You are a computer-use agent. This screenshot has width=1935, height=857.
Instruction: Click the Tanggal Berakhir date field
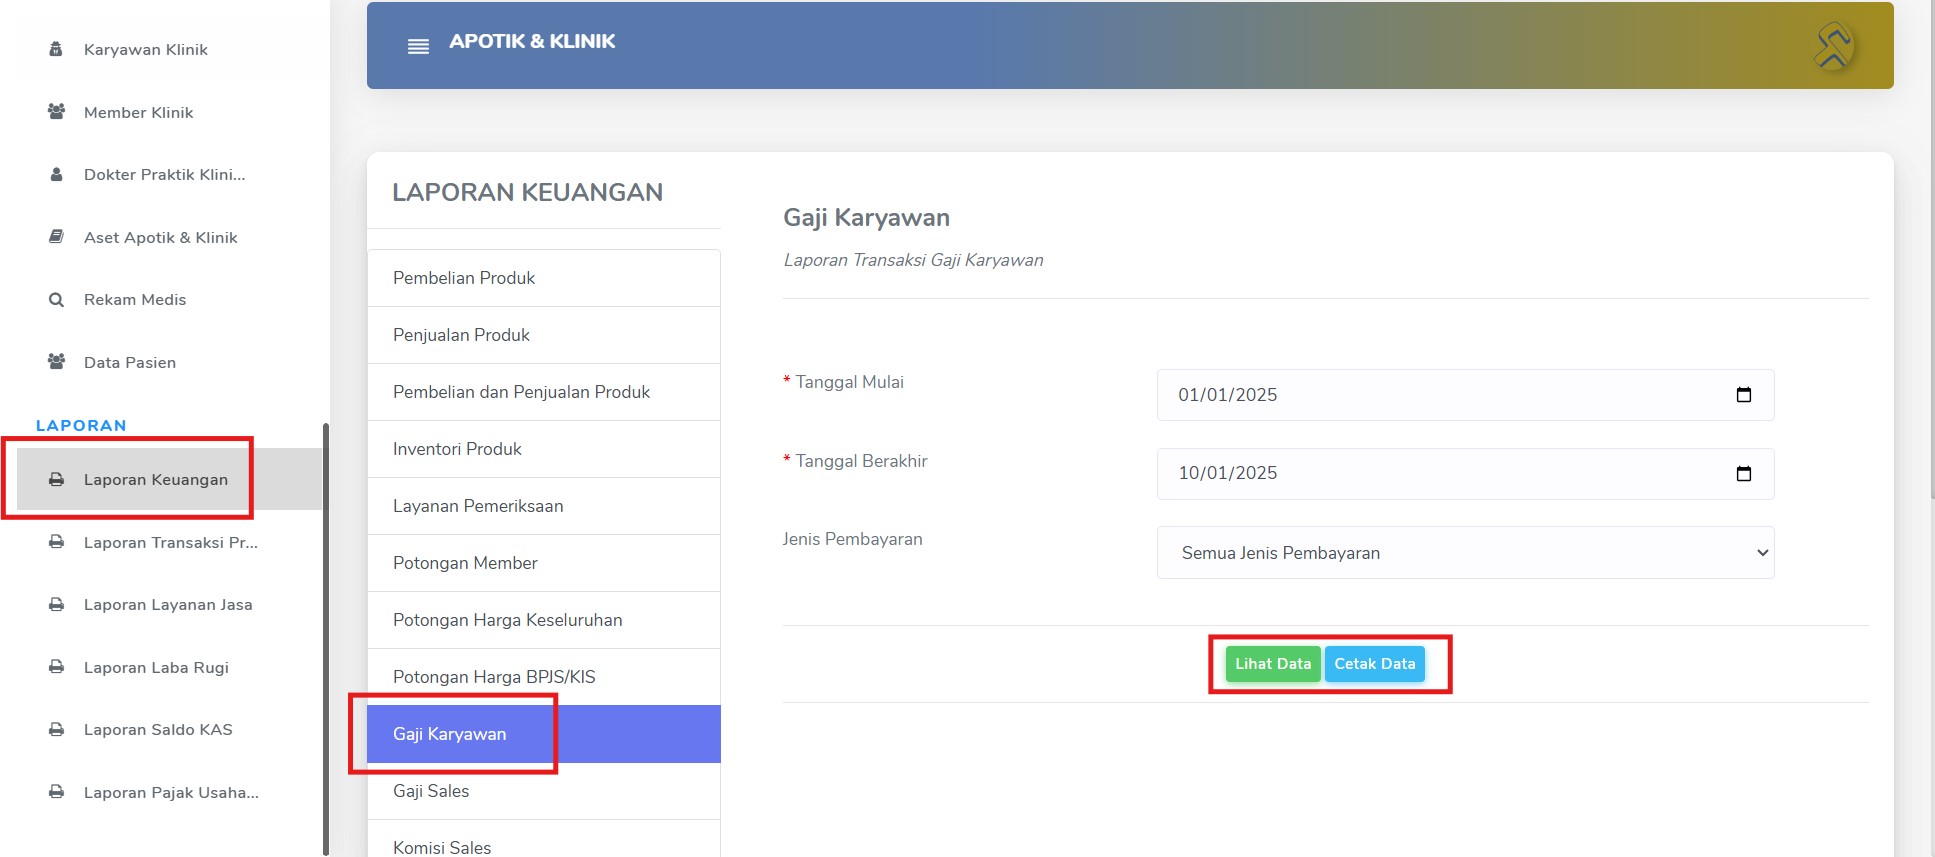(x=1466, y=473)
